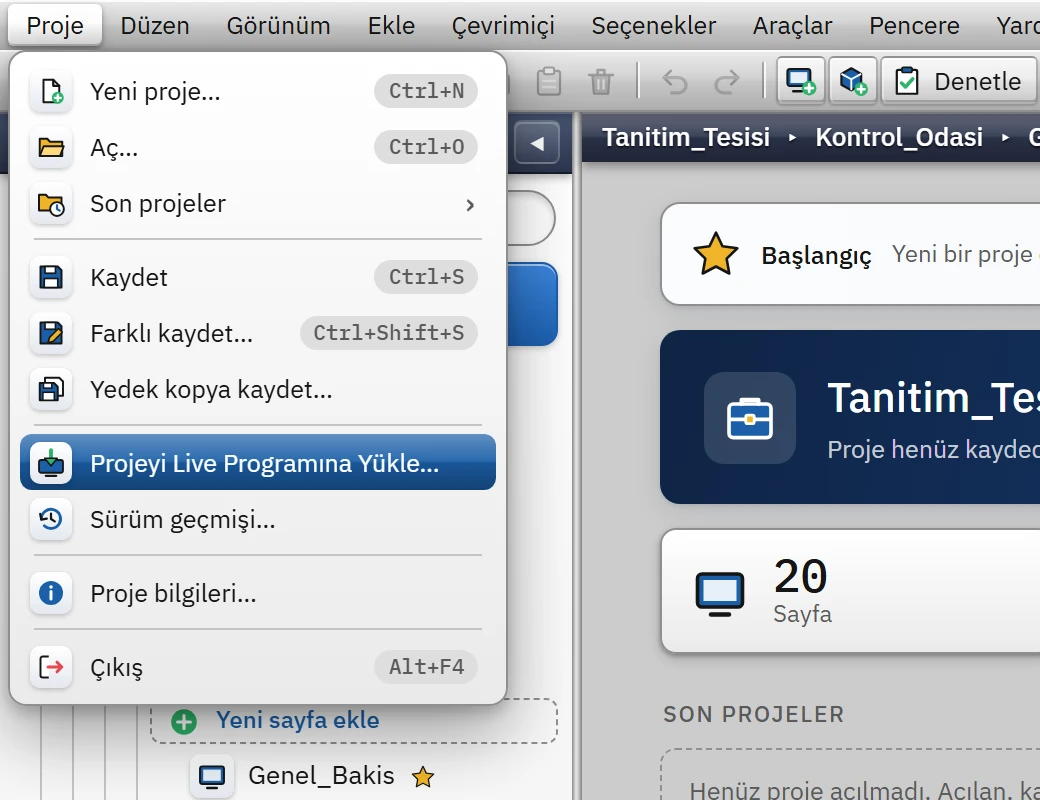Click the recent projects folder-clock icon

[x=51, y=204]
